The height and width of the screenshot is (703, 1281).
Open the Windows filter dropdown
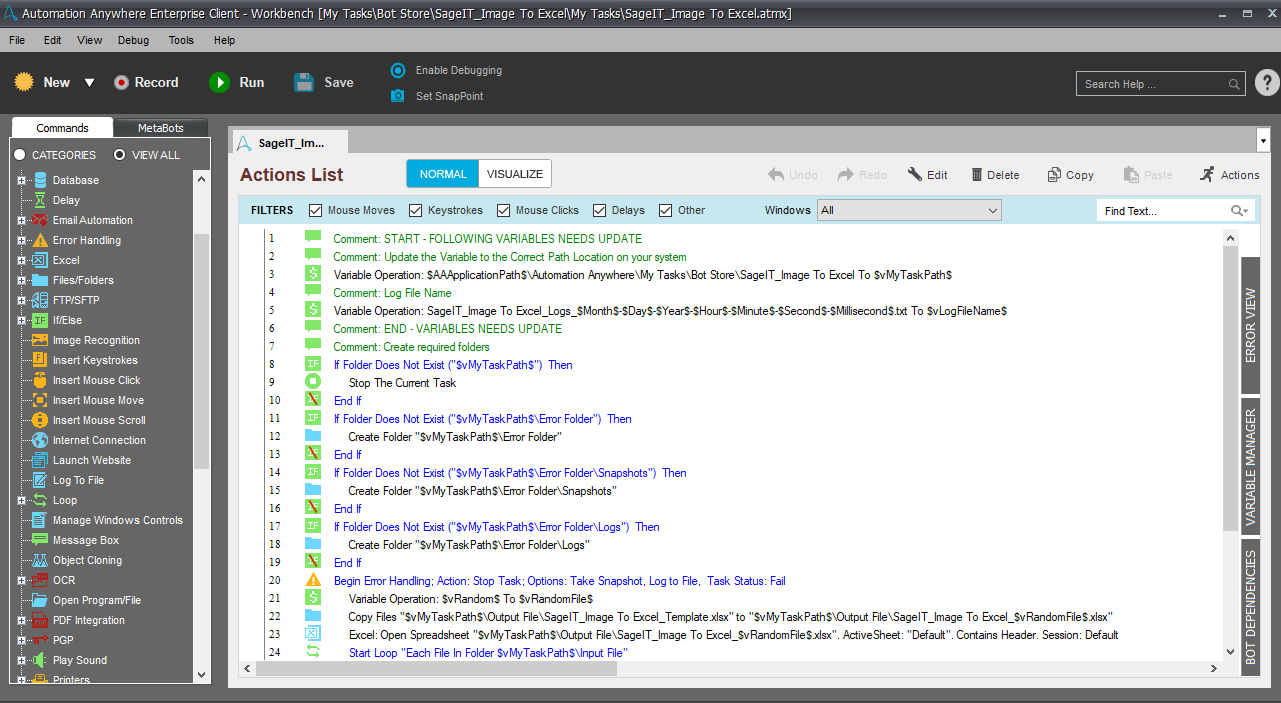pos(908,211)
